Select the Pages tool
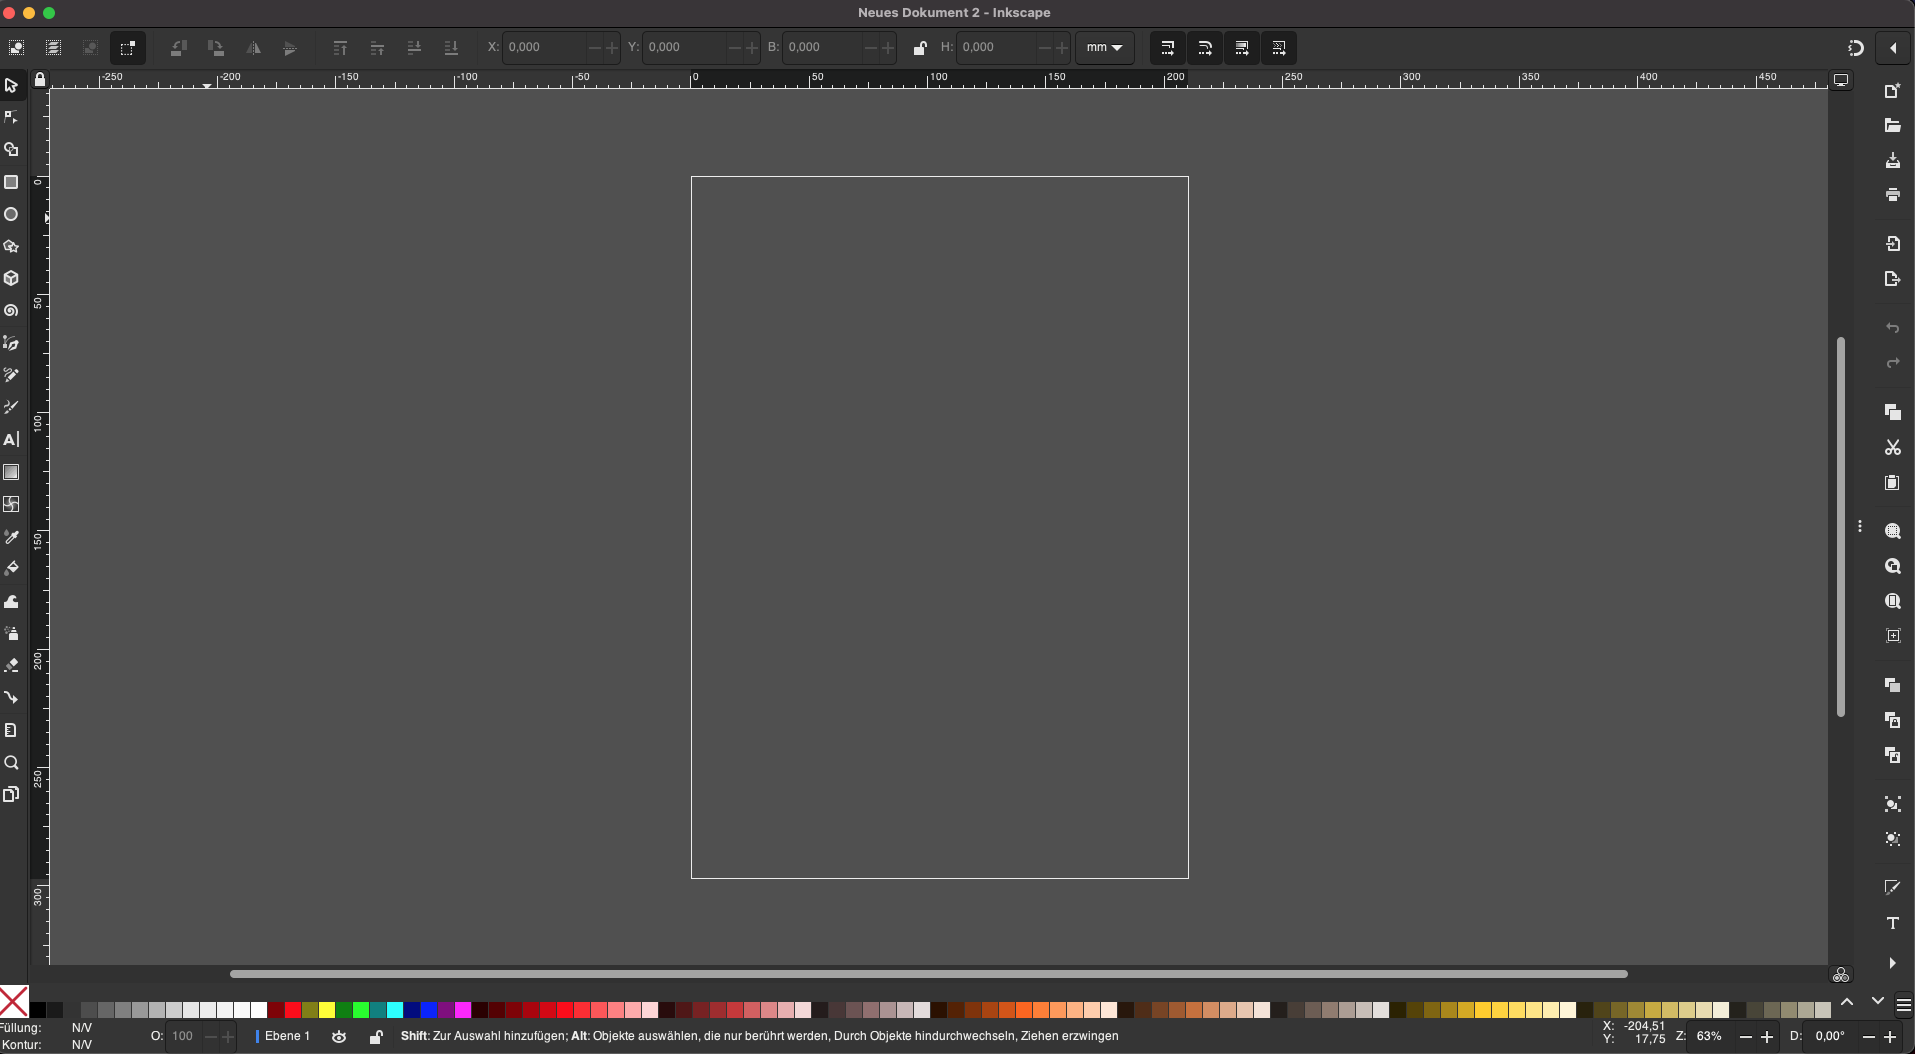 point(11,794)
